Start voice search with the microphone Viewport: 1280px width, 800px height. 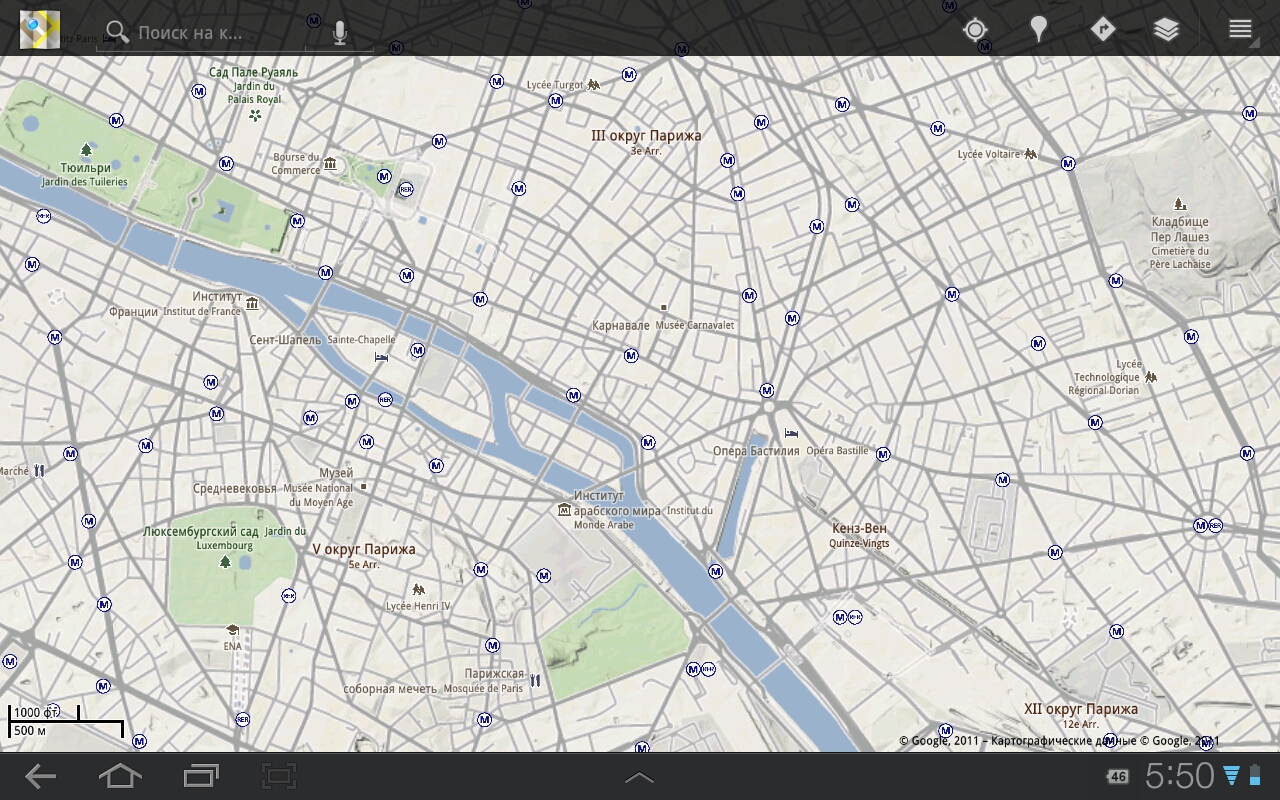pyautogui.click(x=340, y=33)
